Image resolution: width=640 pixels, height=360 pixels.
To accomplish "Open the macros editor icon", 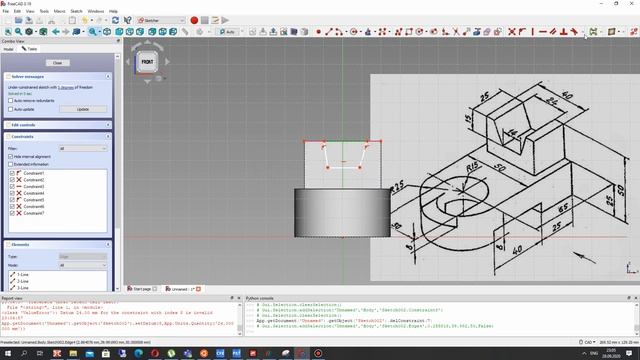I will [x=215, y=20].
